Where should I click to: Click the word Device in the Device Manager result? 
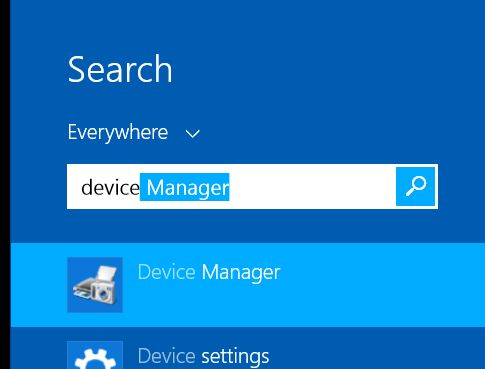167,272
